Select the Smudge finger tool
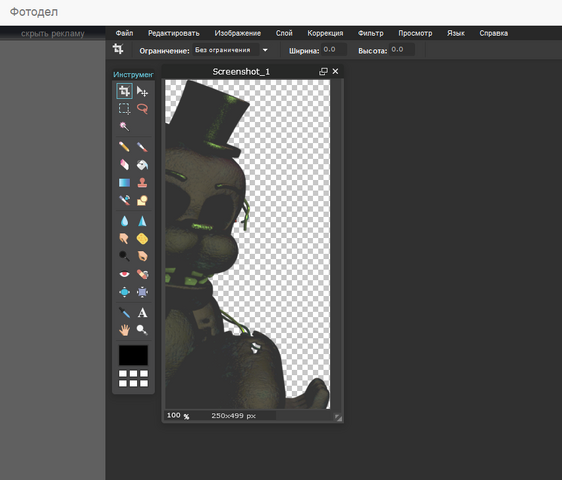 click(x=124, y=238)
